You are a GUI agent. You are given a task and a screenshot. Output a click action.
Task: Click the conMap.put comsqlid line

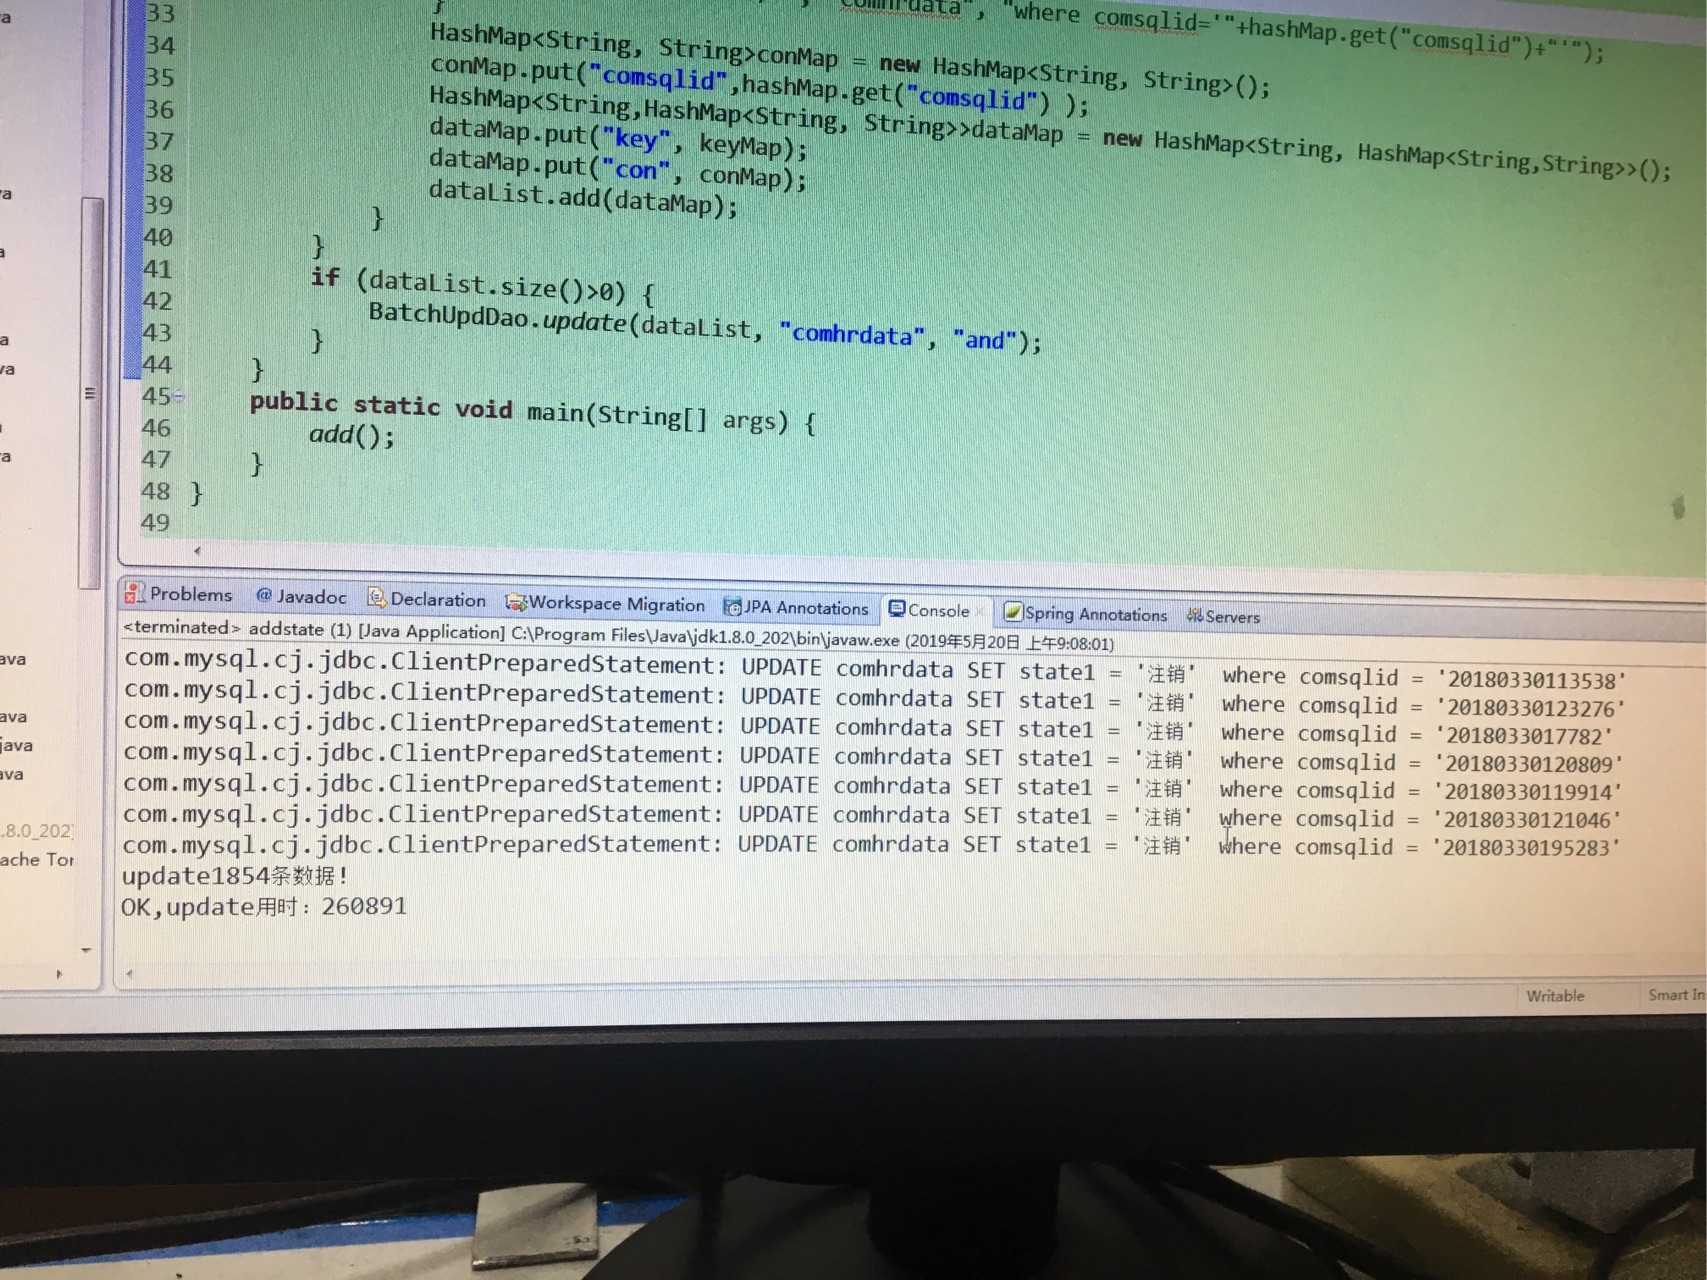[759, 84]
